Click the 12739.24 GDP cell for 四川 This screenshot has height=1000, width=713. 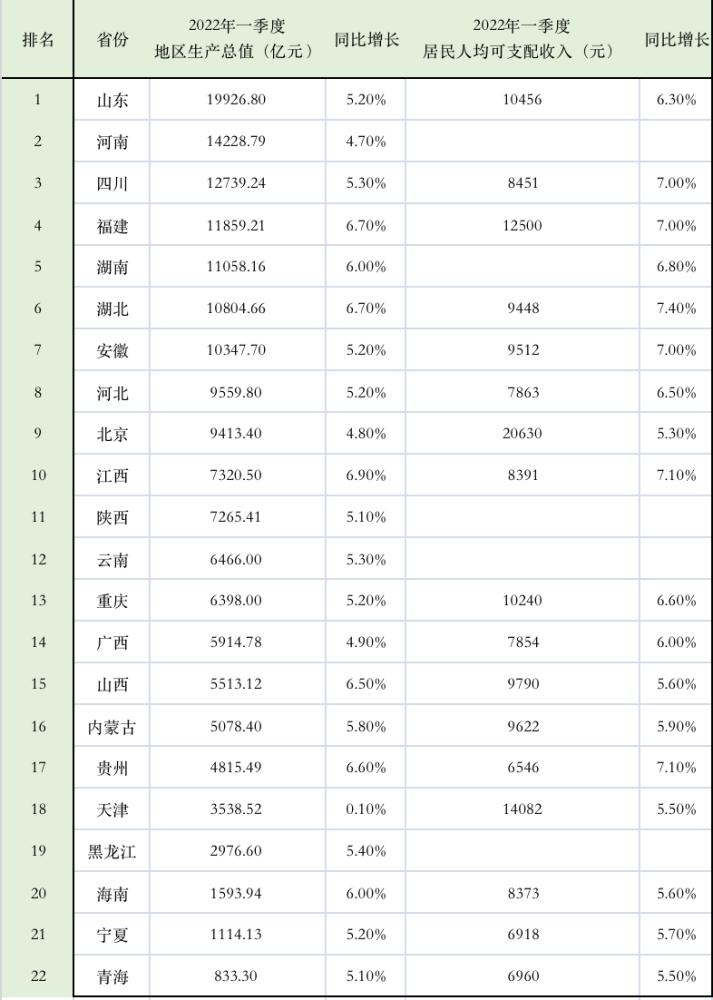pos(237,183)
